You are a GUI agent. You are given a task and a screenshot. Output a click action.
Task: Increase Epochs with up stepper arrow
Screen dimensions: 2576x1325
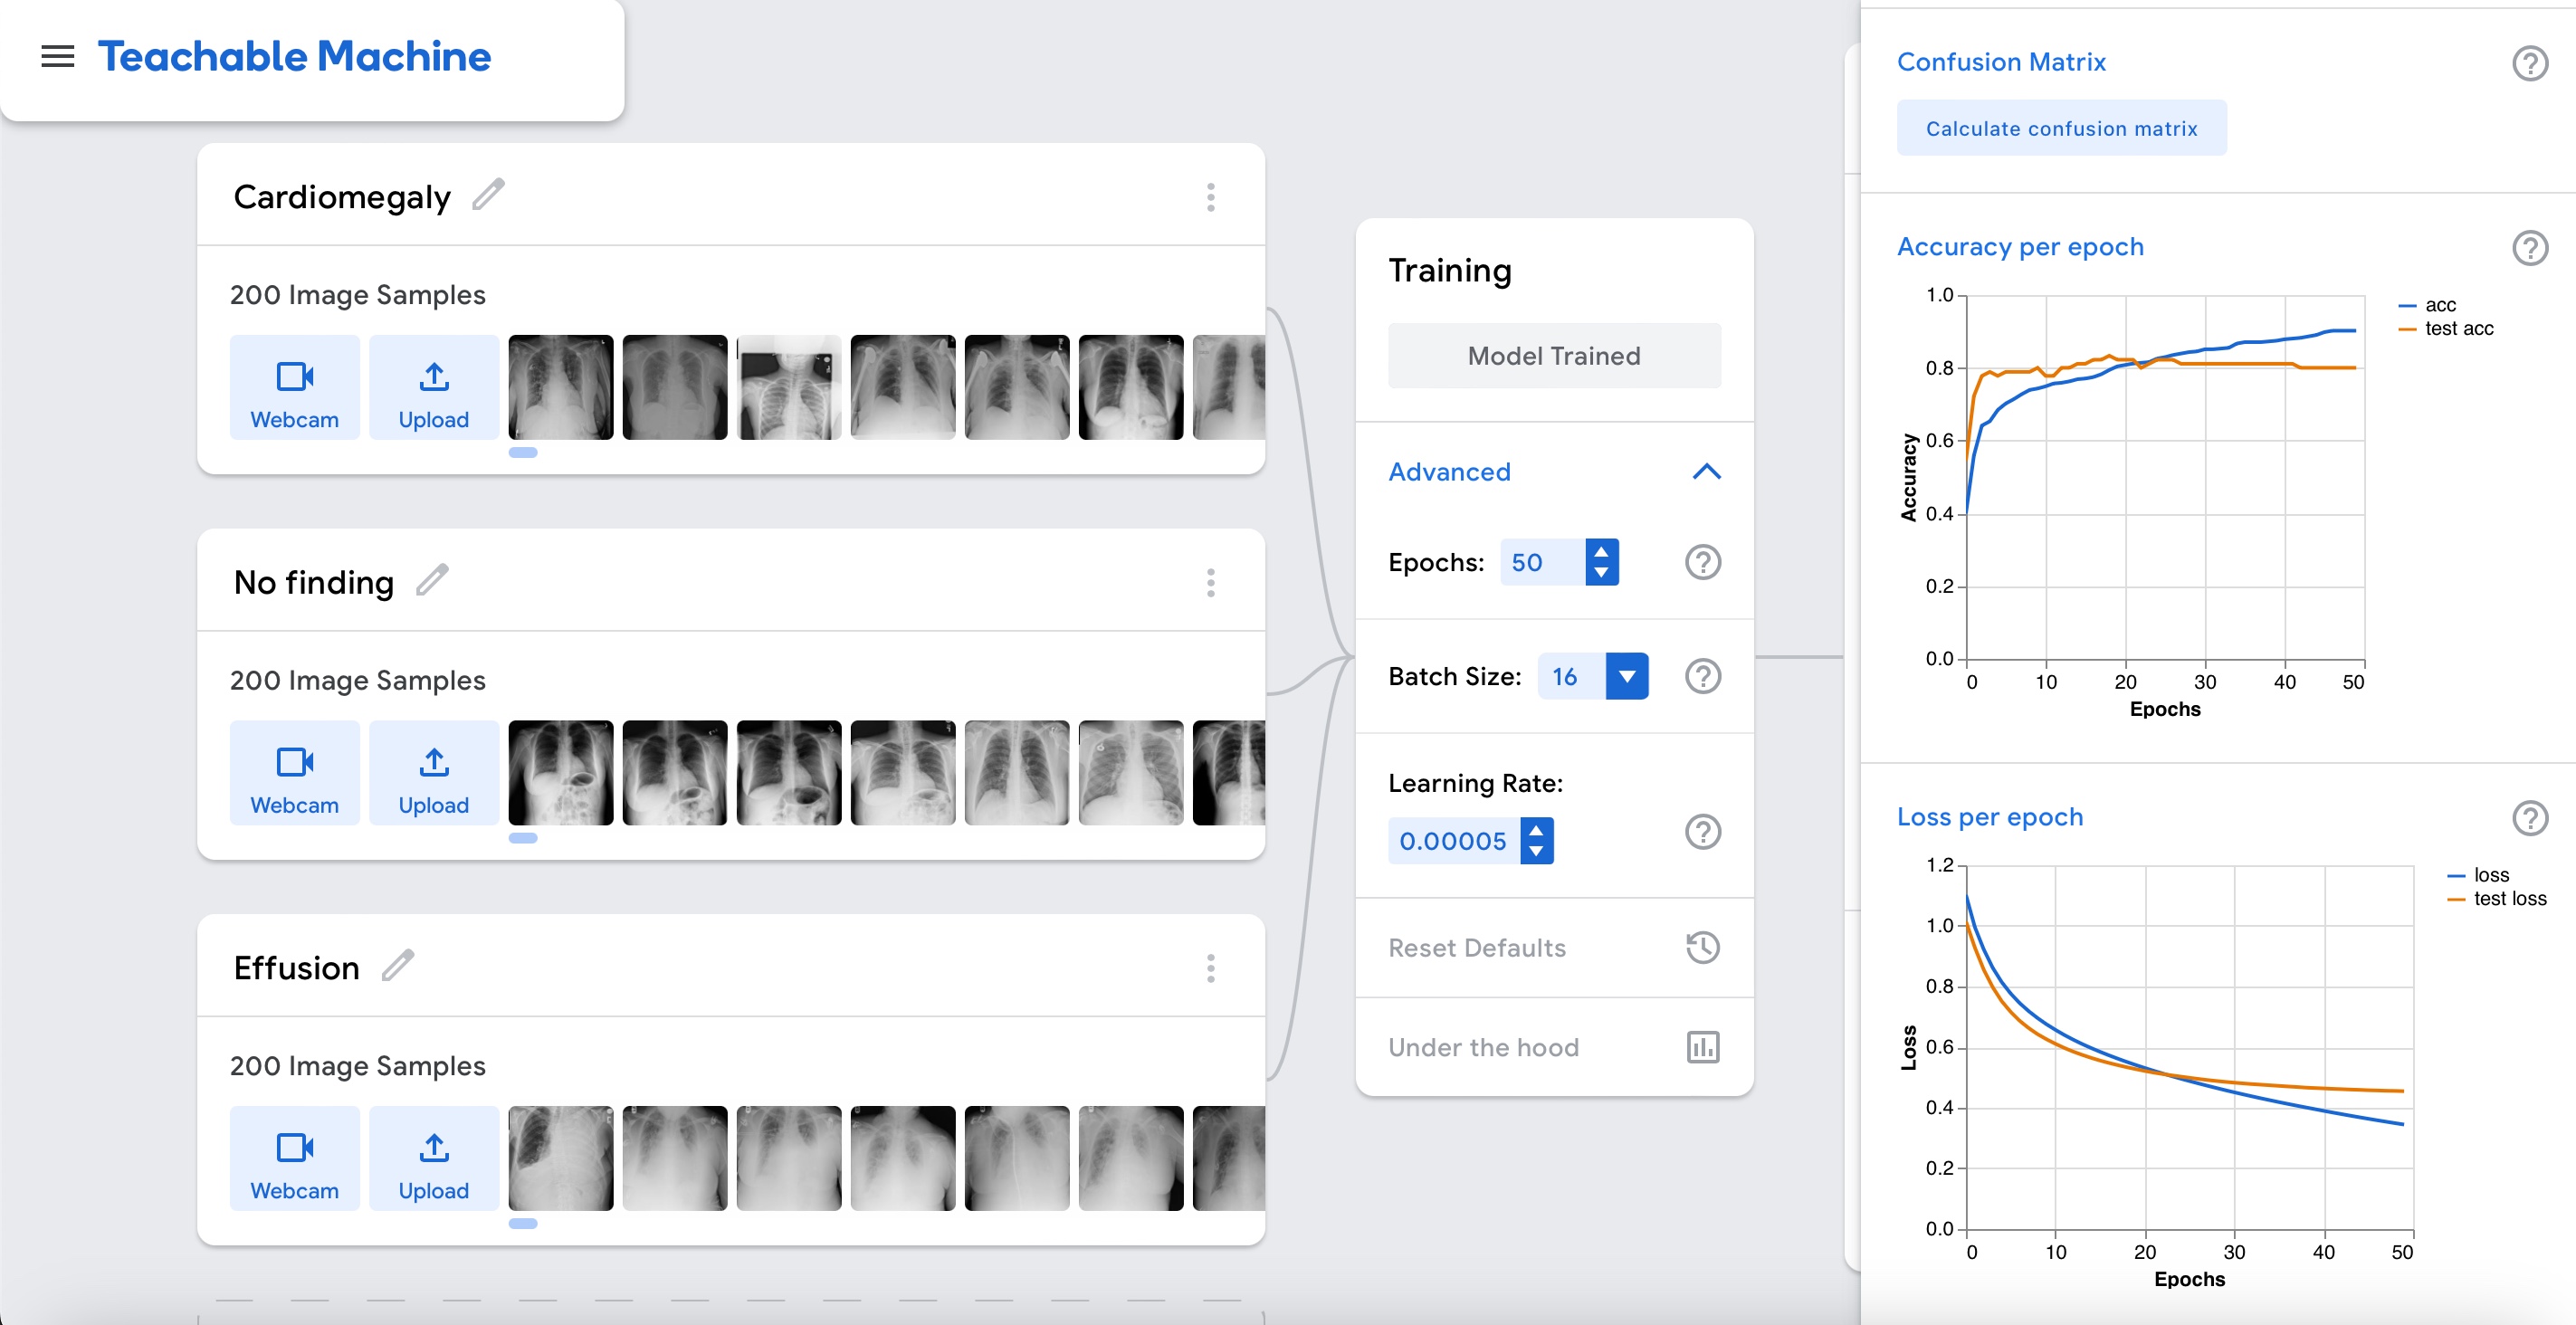1601,552
